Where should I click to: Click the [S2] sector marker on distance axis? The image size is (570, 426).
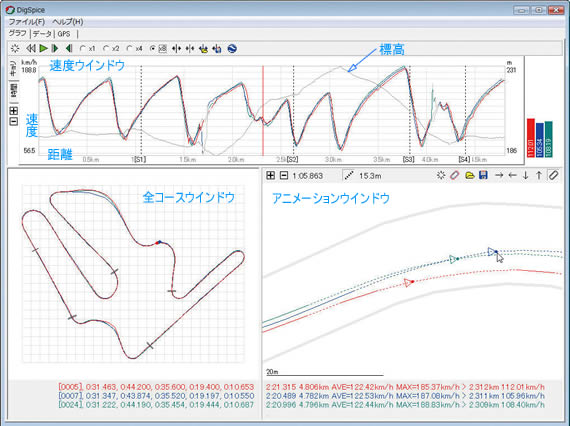(292, 160)
